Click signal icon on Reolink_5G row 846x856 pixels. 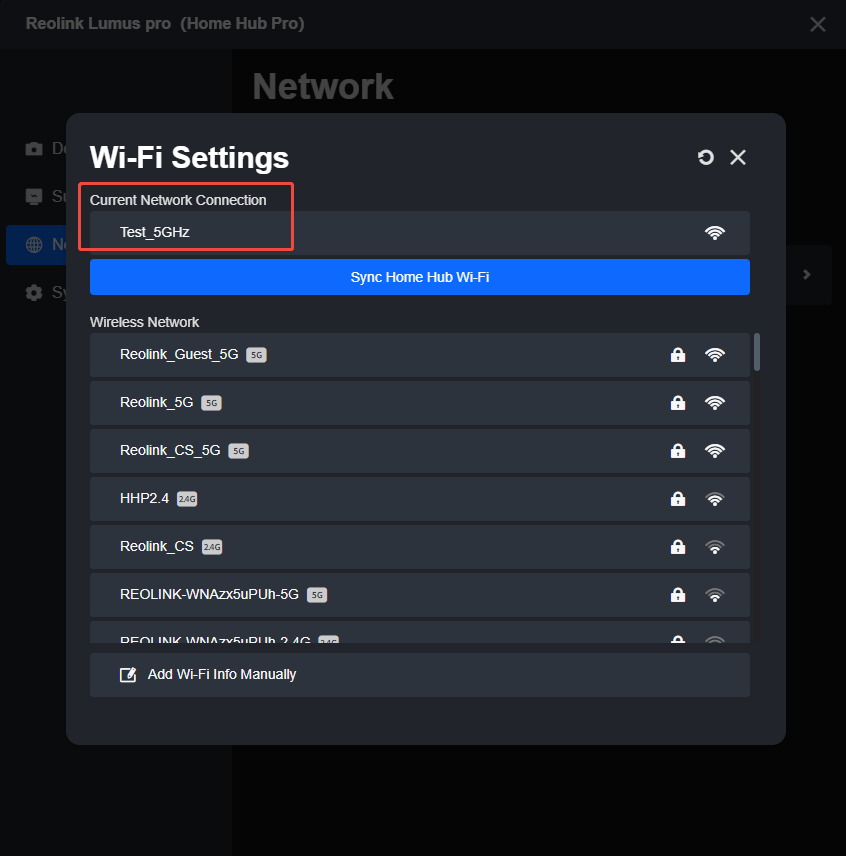[x=714, y=403]
